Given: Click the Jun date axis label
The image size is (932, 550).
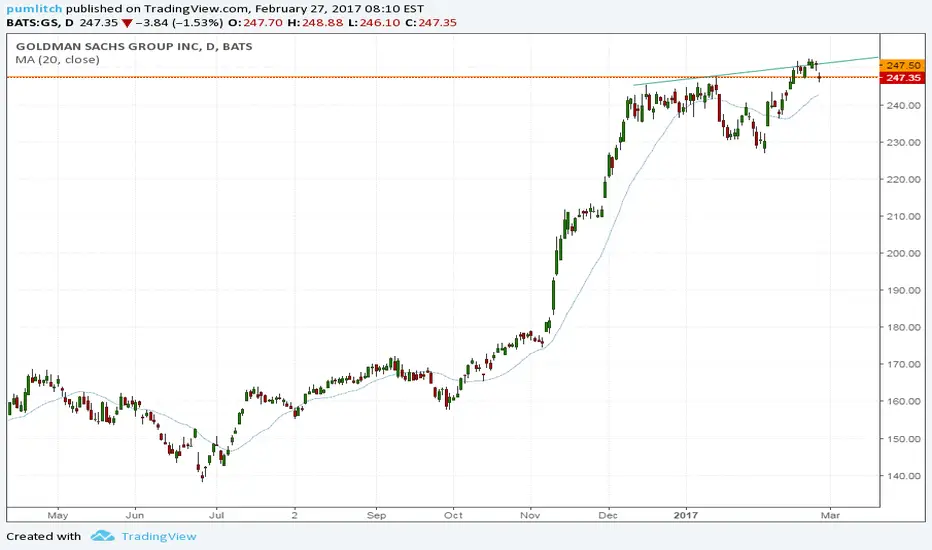Looking at the screenshot, I should tap(135, 516).
